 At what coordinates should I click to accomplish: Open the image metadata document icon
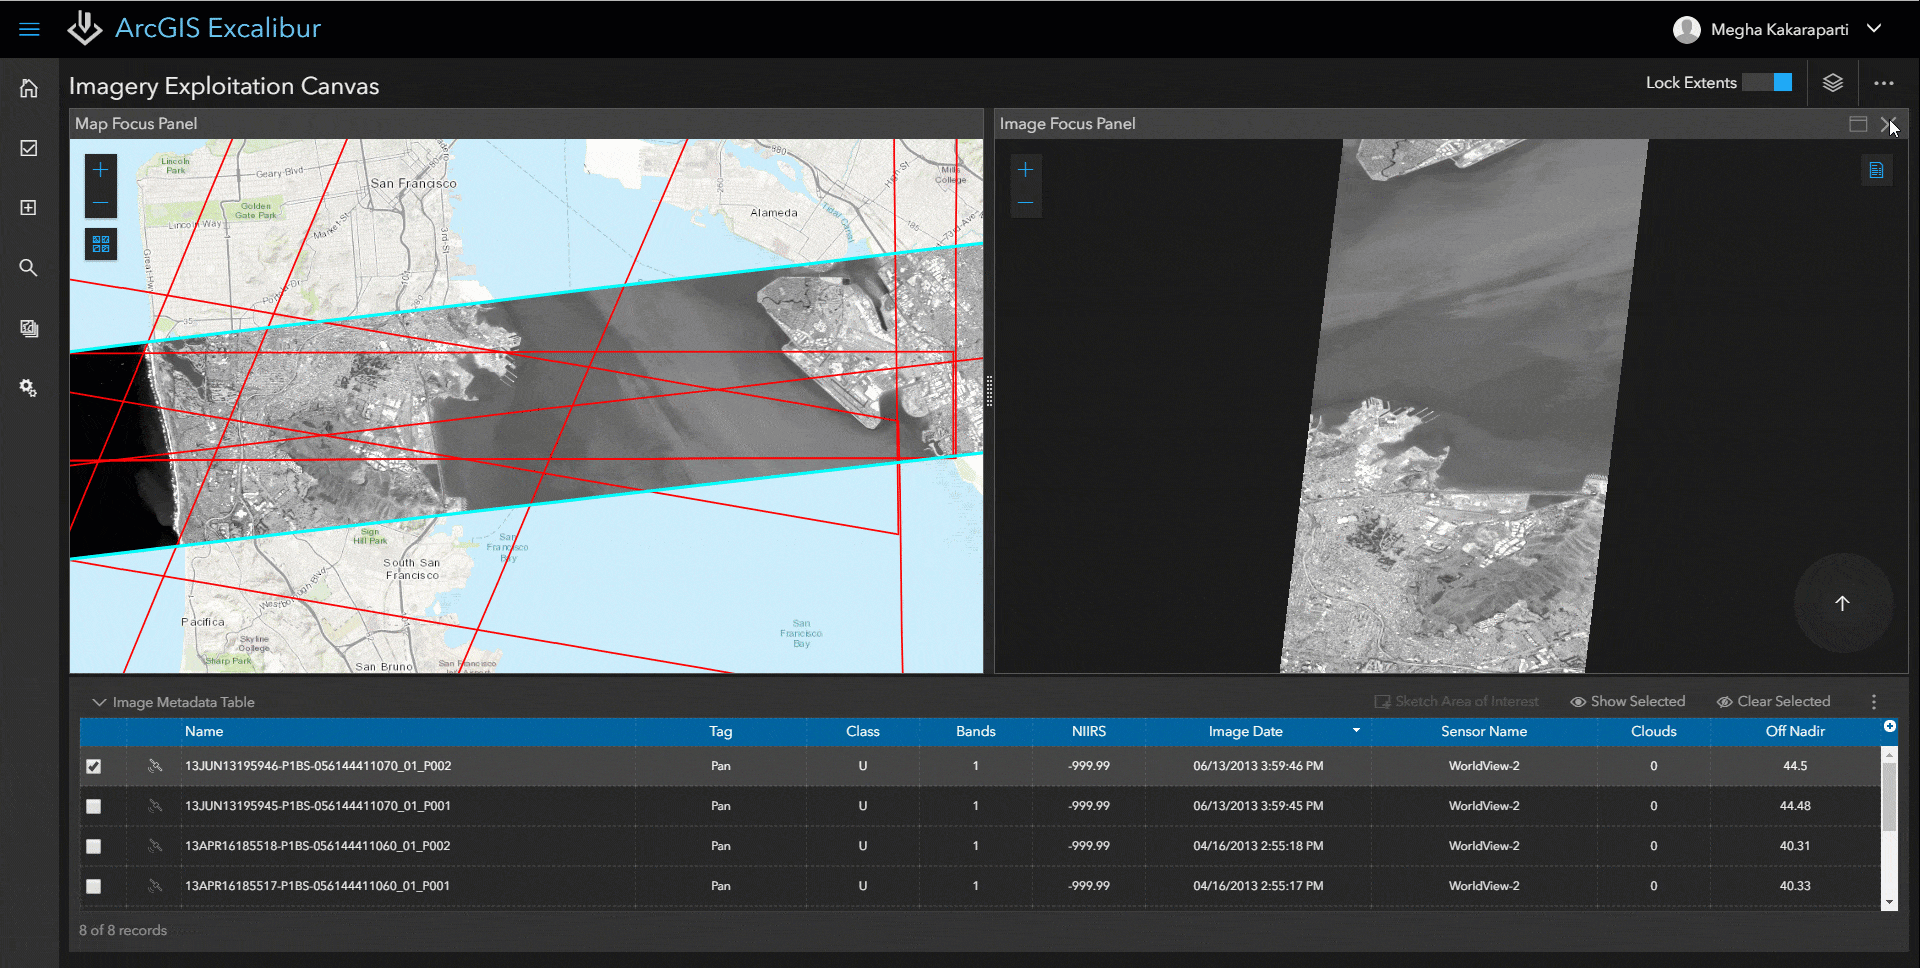(x=1877, y=170)
